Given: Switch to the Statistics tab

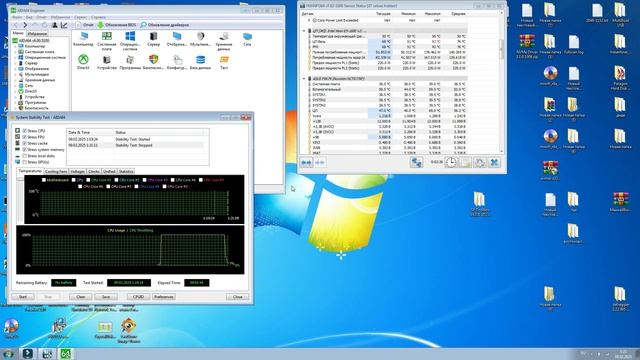Looking at the screenshot, I should coord(126,171).
